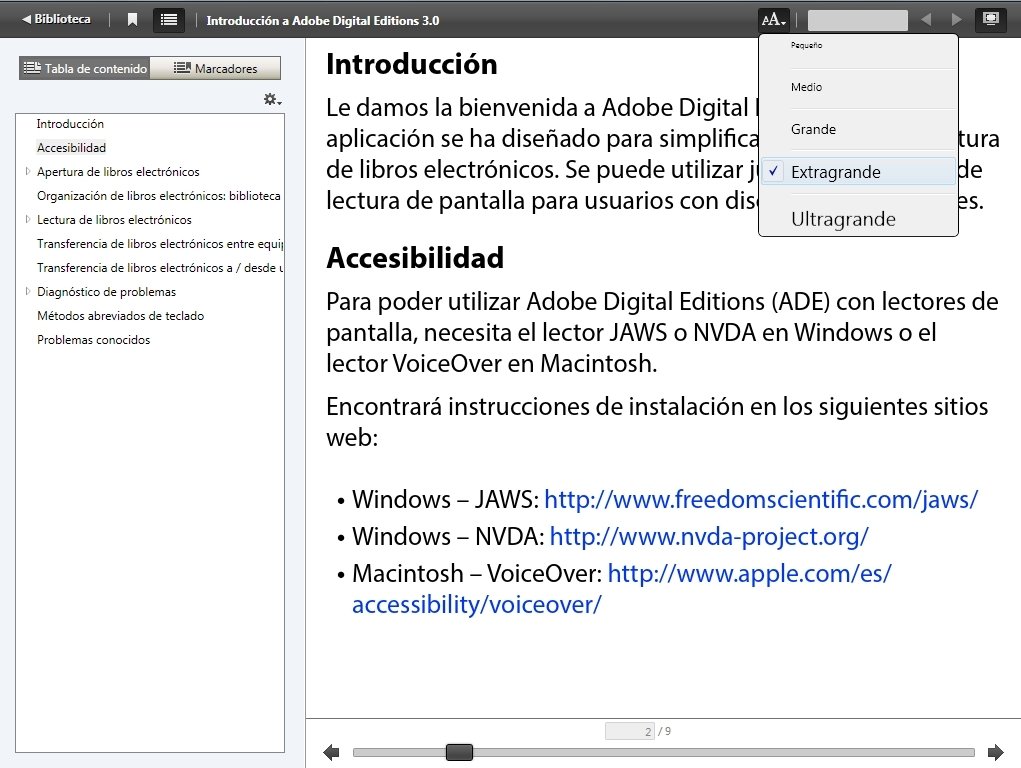The image size is (1021, 768).
Task: Go to previous page with left arrow
Action: pos(331,752)
